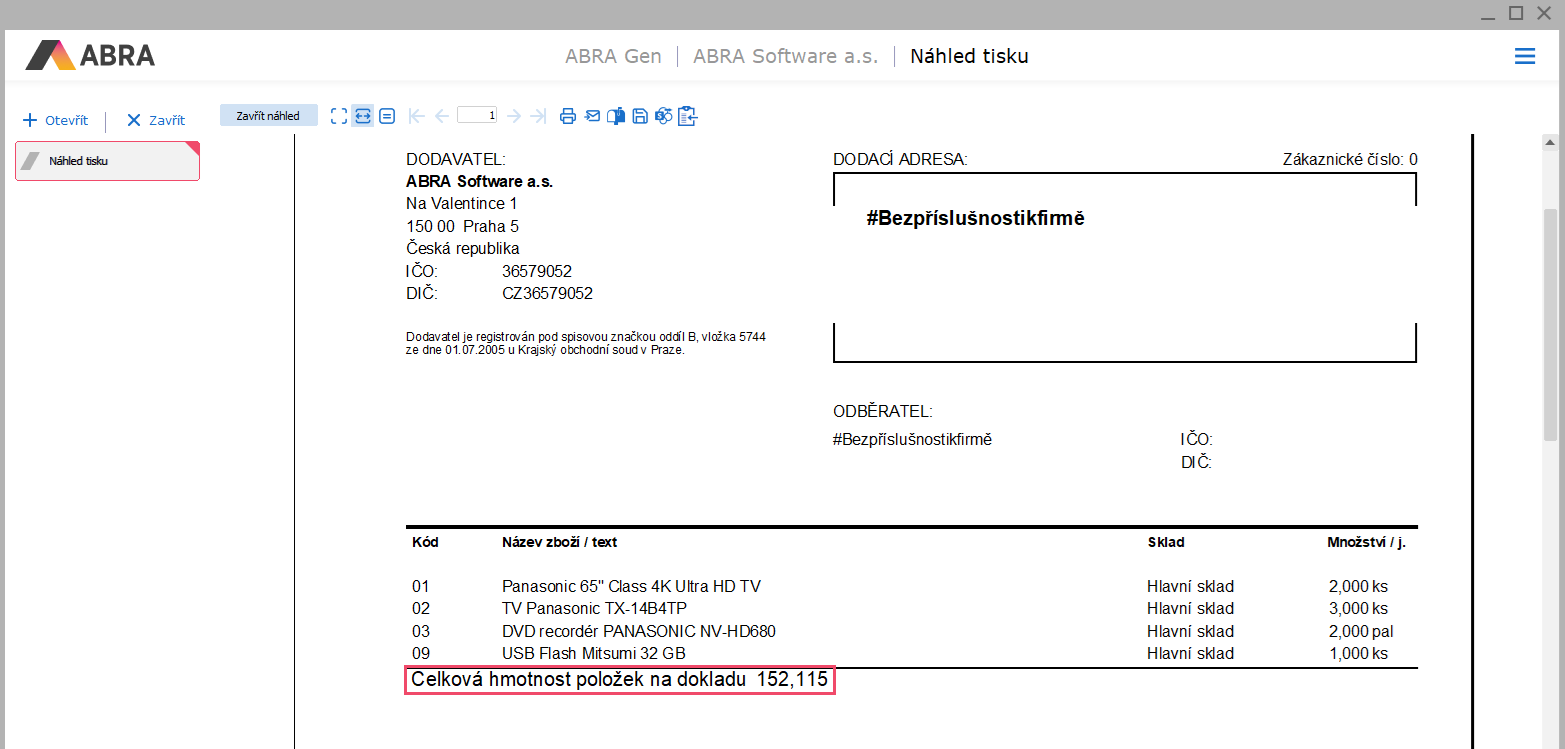Click the page number field
Image resolution: width=1565 pixels, height=749 pixels.
477,115
